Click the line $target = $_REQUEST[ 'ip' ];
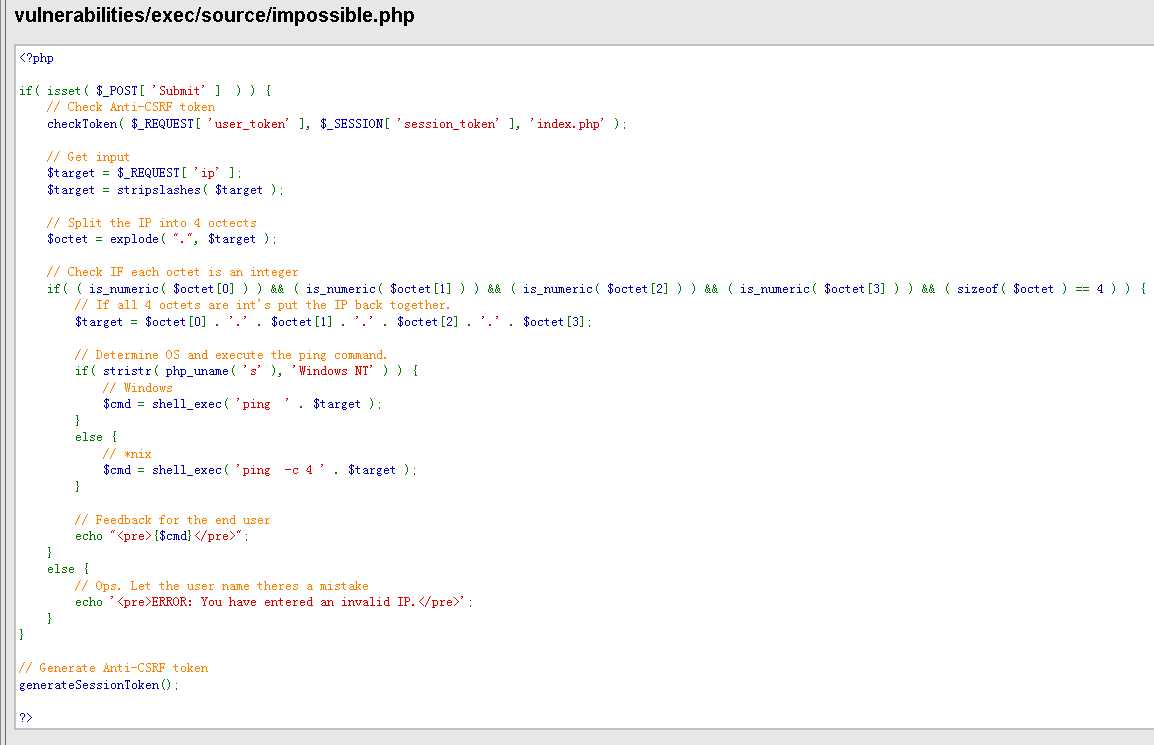 click(x=144, y=173)
